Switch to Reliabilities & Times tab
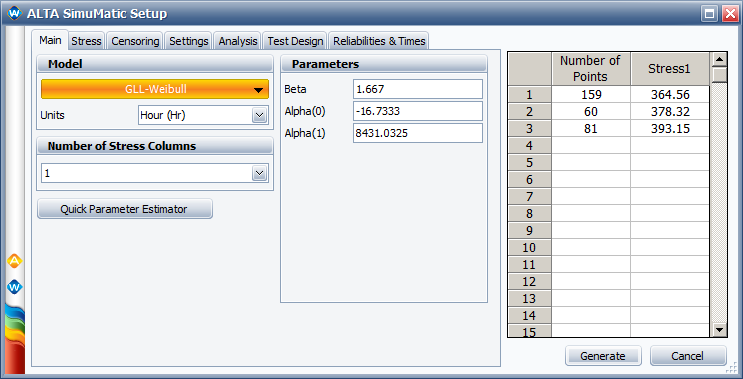 click(x=379, y=41)
